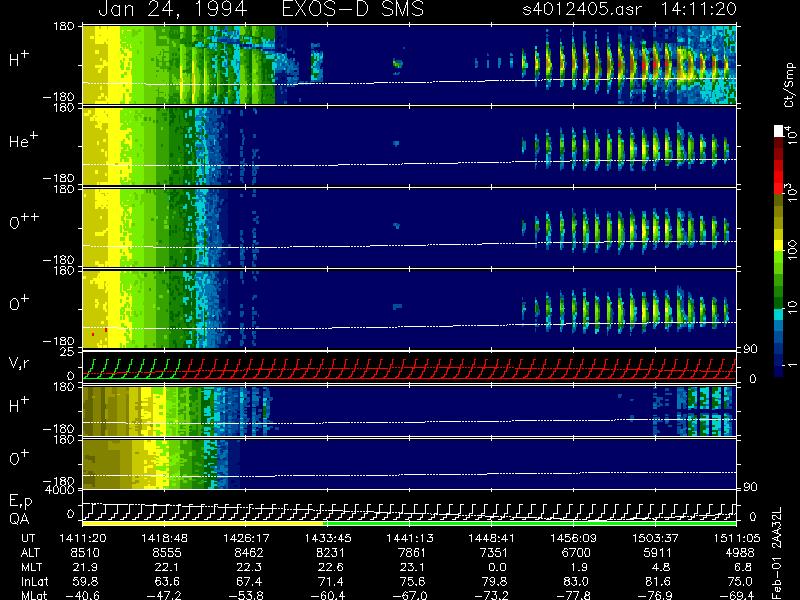Viewport: 800px width, 600px height.
Task: Select the "EXOS-D SMS" title text
Action: click(353, 10)
